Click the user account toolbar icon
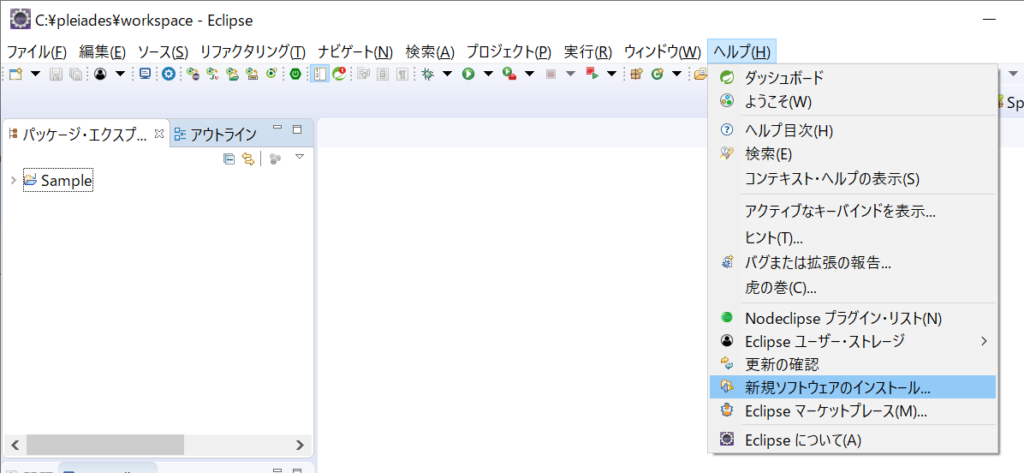The image size is (1024, 473). point(100,74)
